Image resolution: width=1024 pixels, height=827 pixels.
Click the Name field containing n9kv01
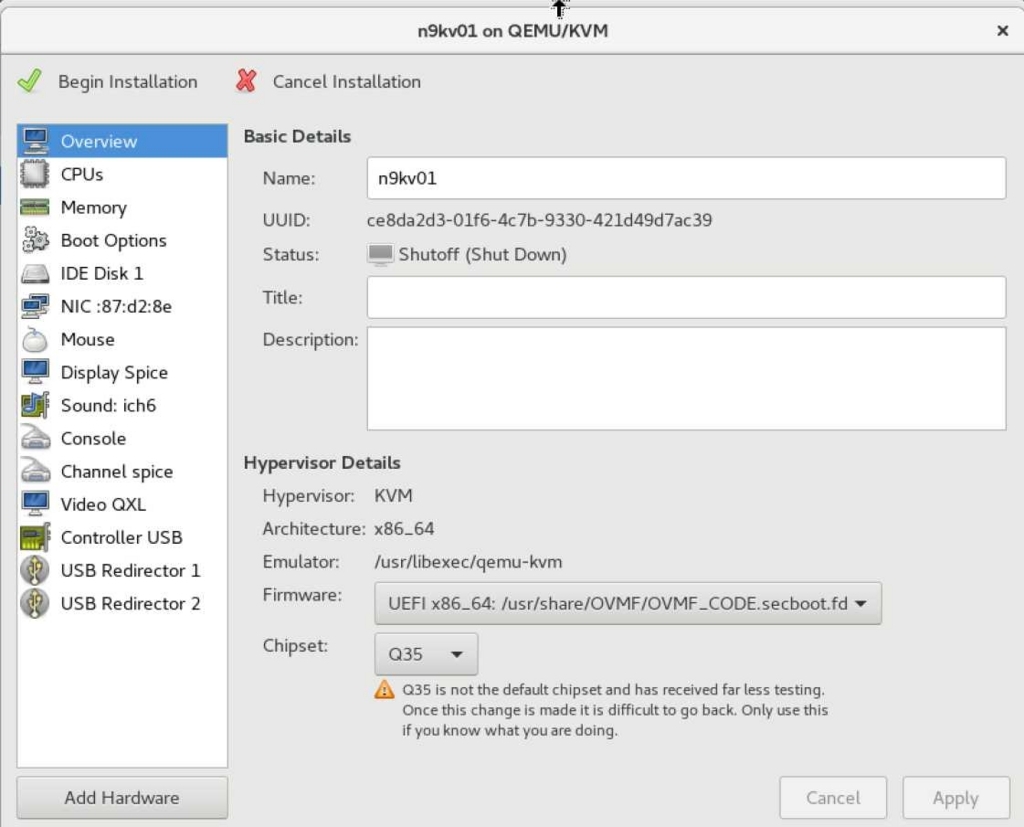[x=686, y=178]
